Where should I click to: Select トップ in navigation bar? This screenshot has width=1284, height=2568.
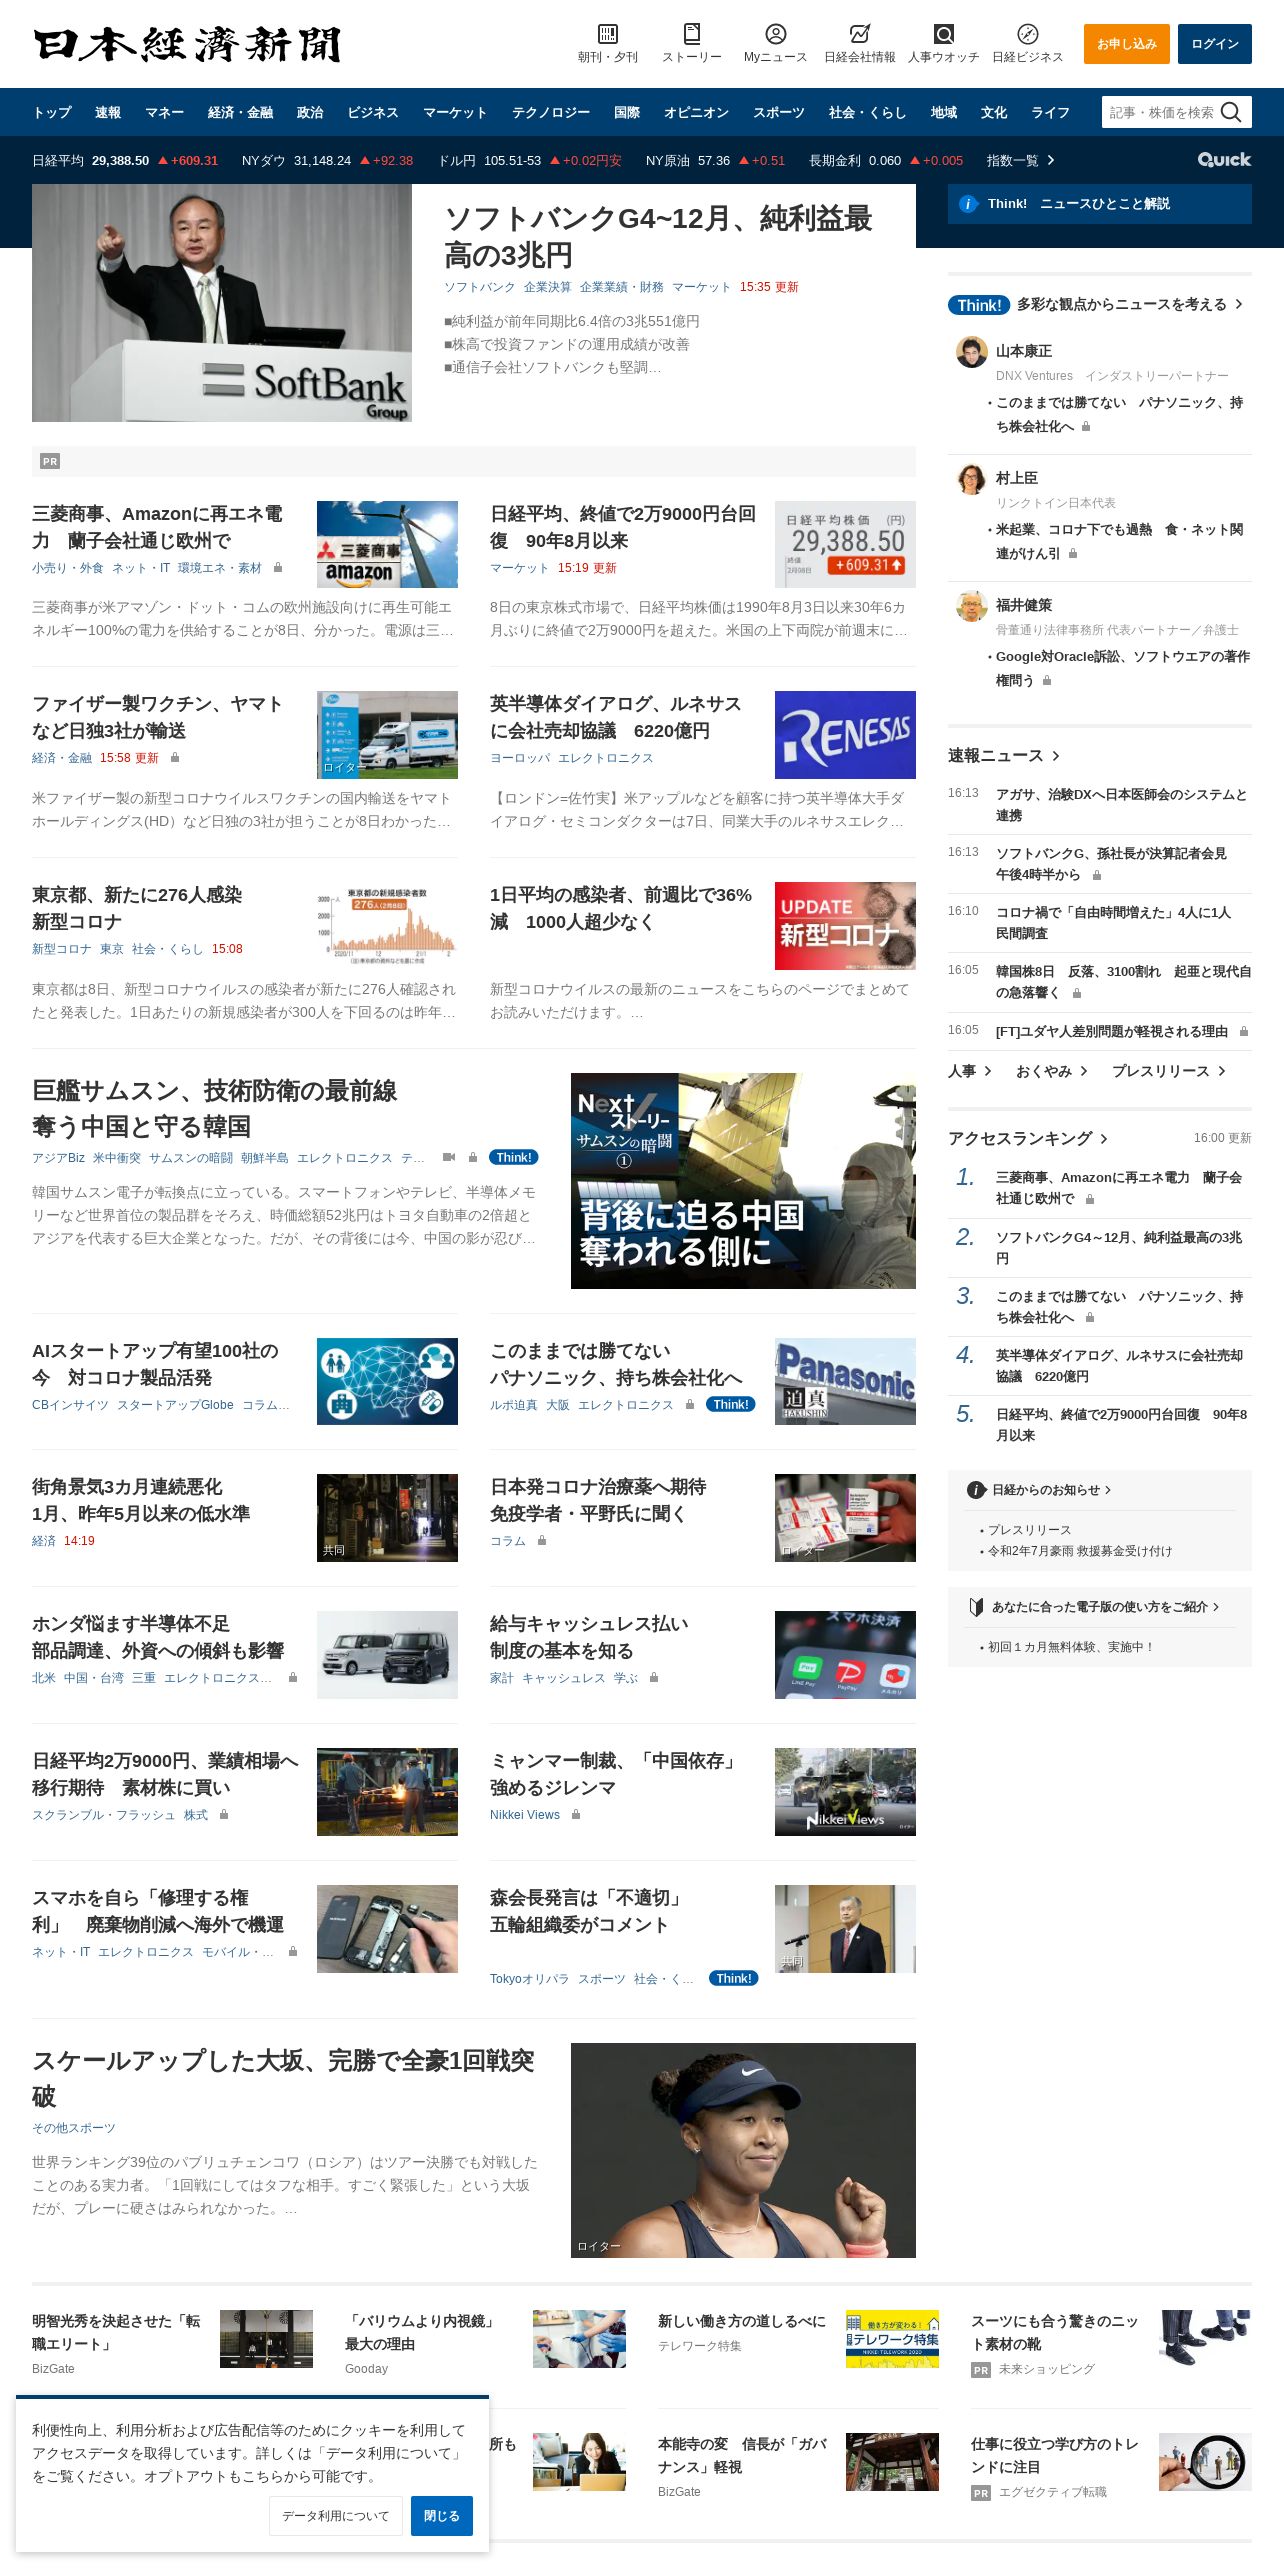(x=52, y=112)
